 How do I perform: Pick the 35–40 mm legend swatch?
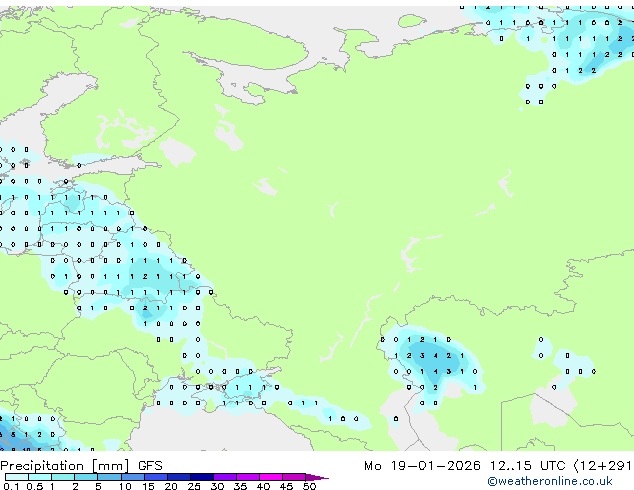pos(248,477)
